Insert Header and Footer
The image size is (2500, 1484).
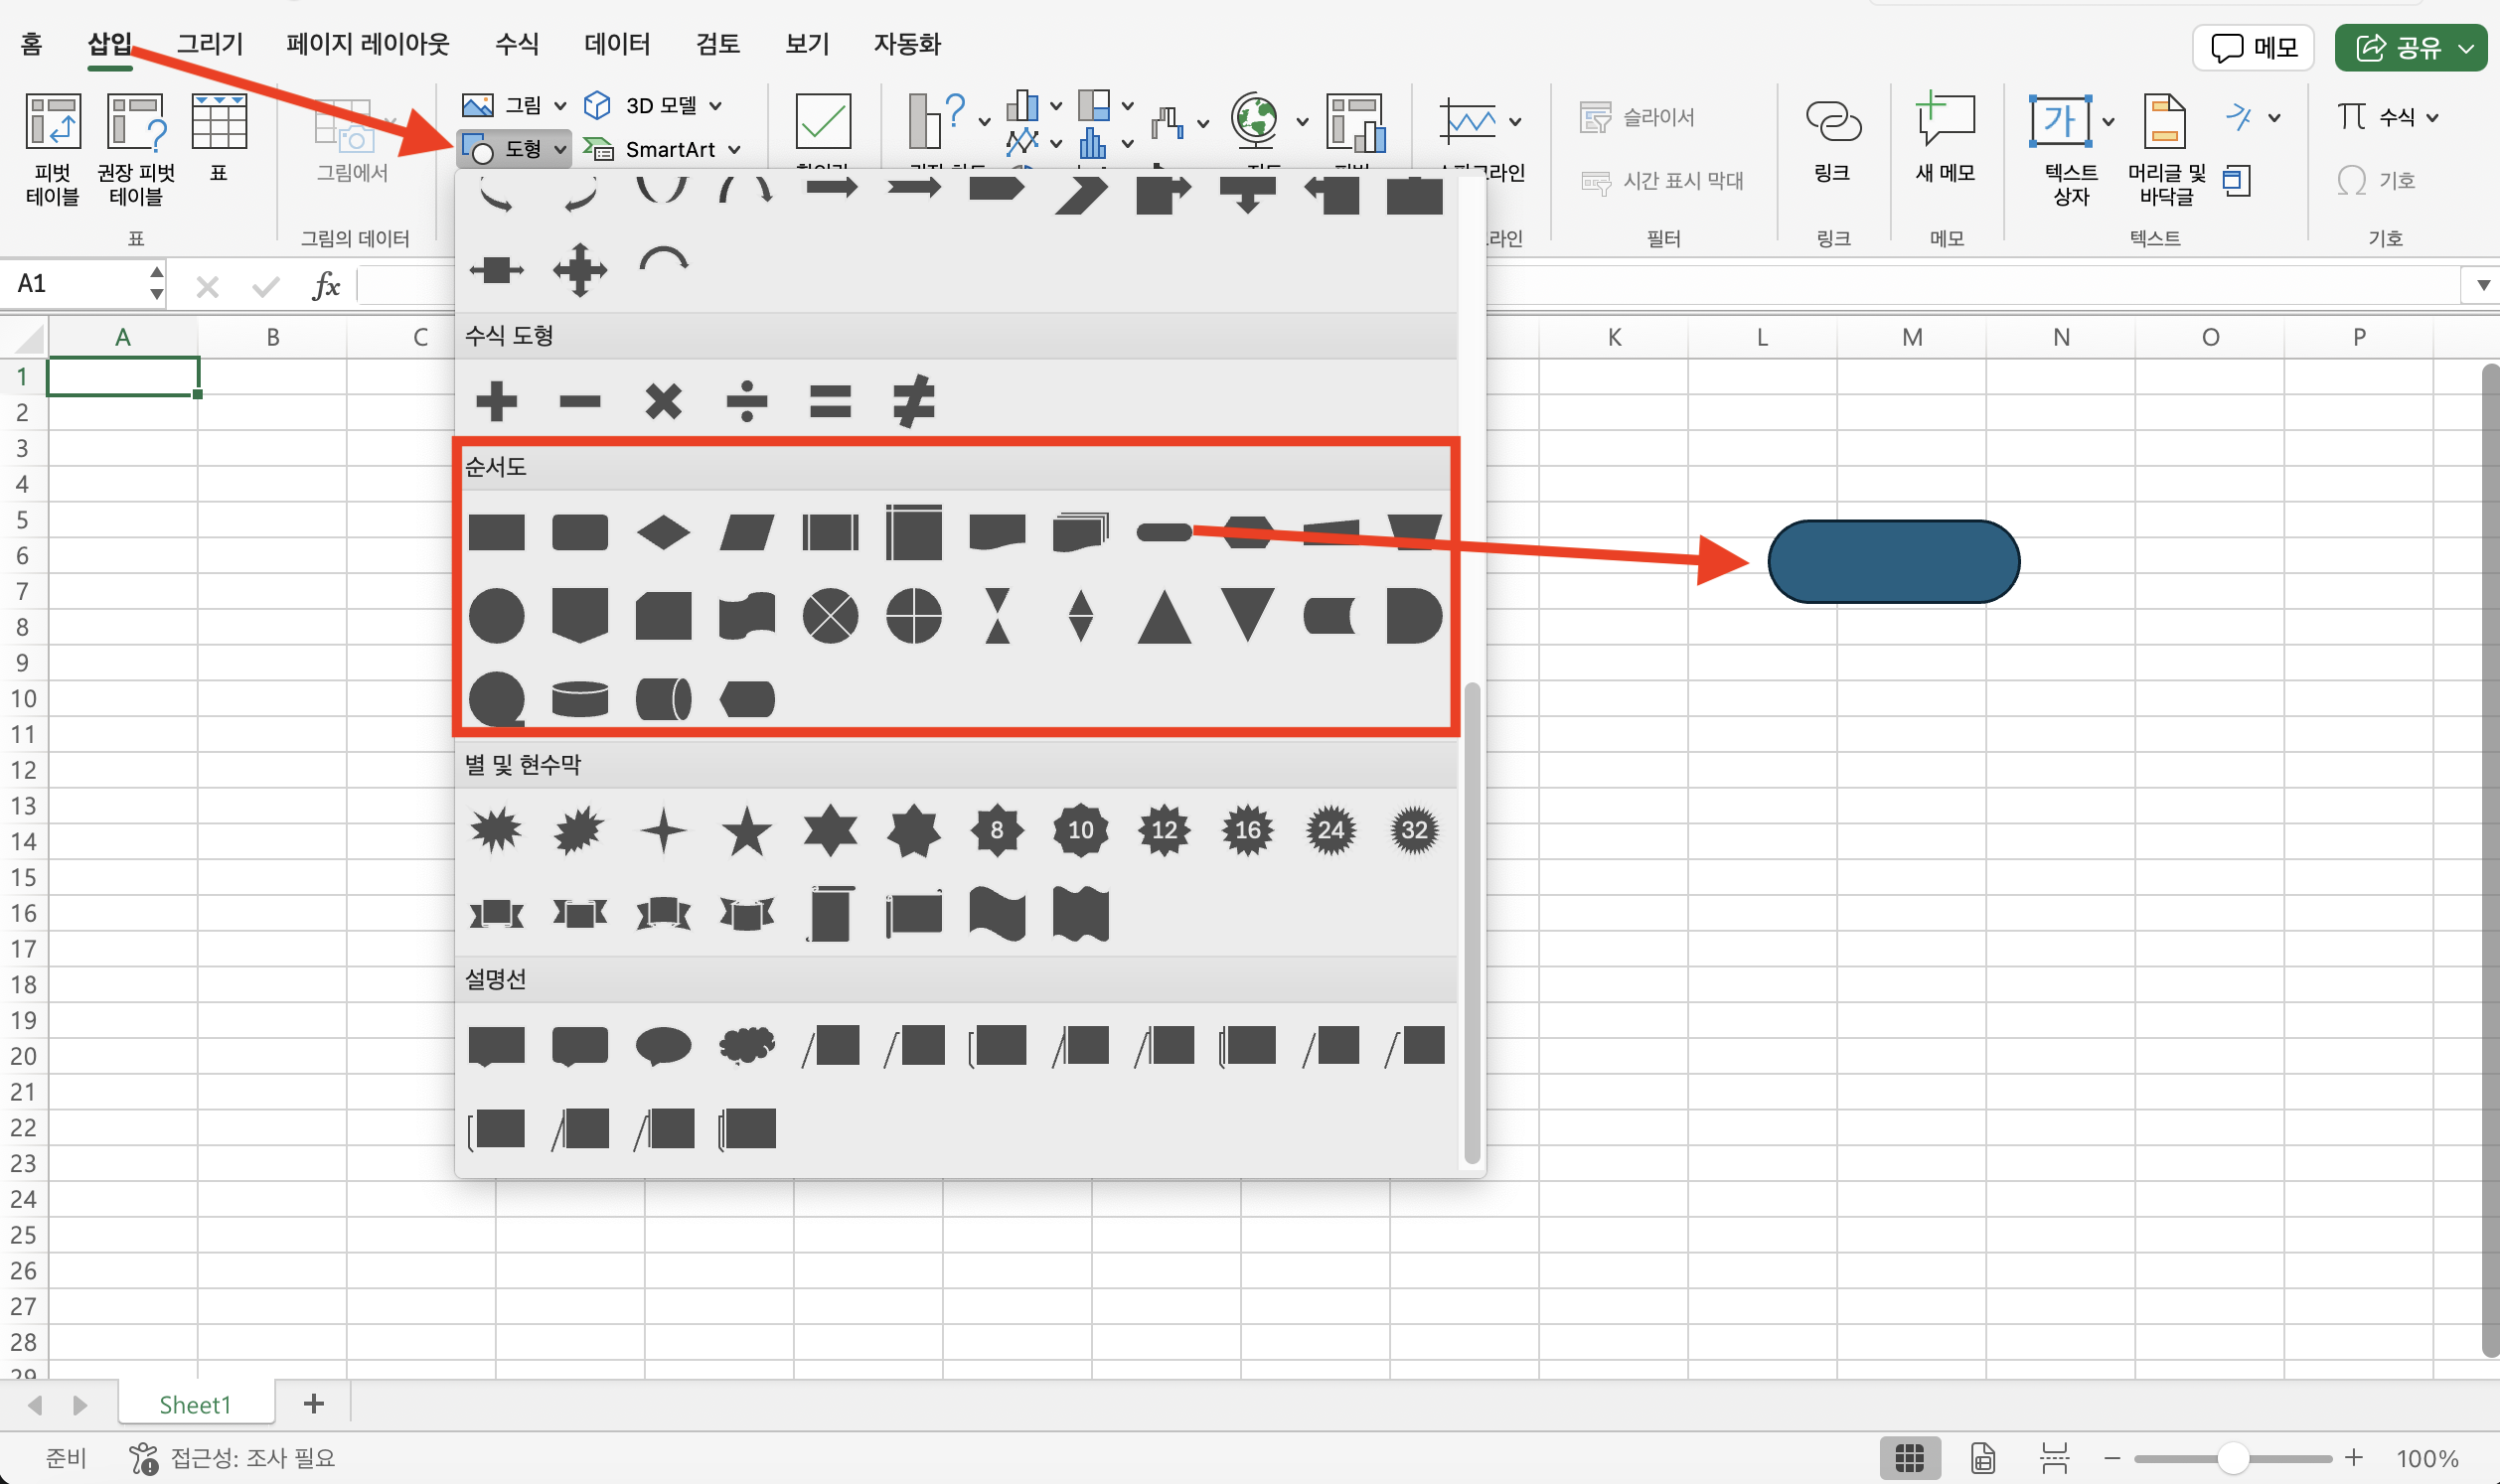[2166, 150]
